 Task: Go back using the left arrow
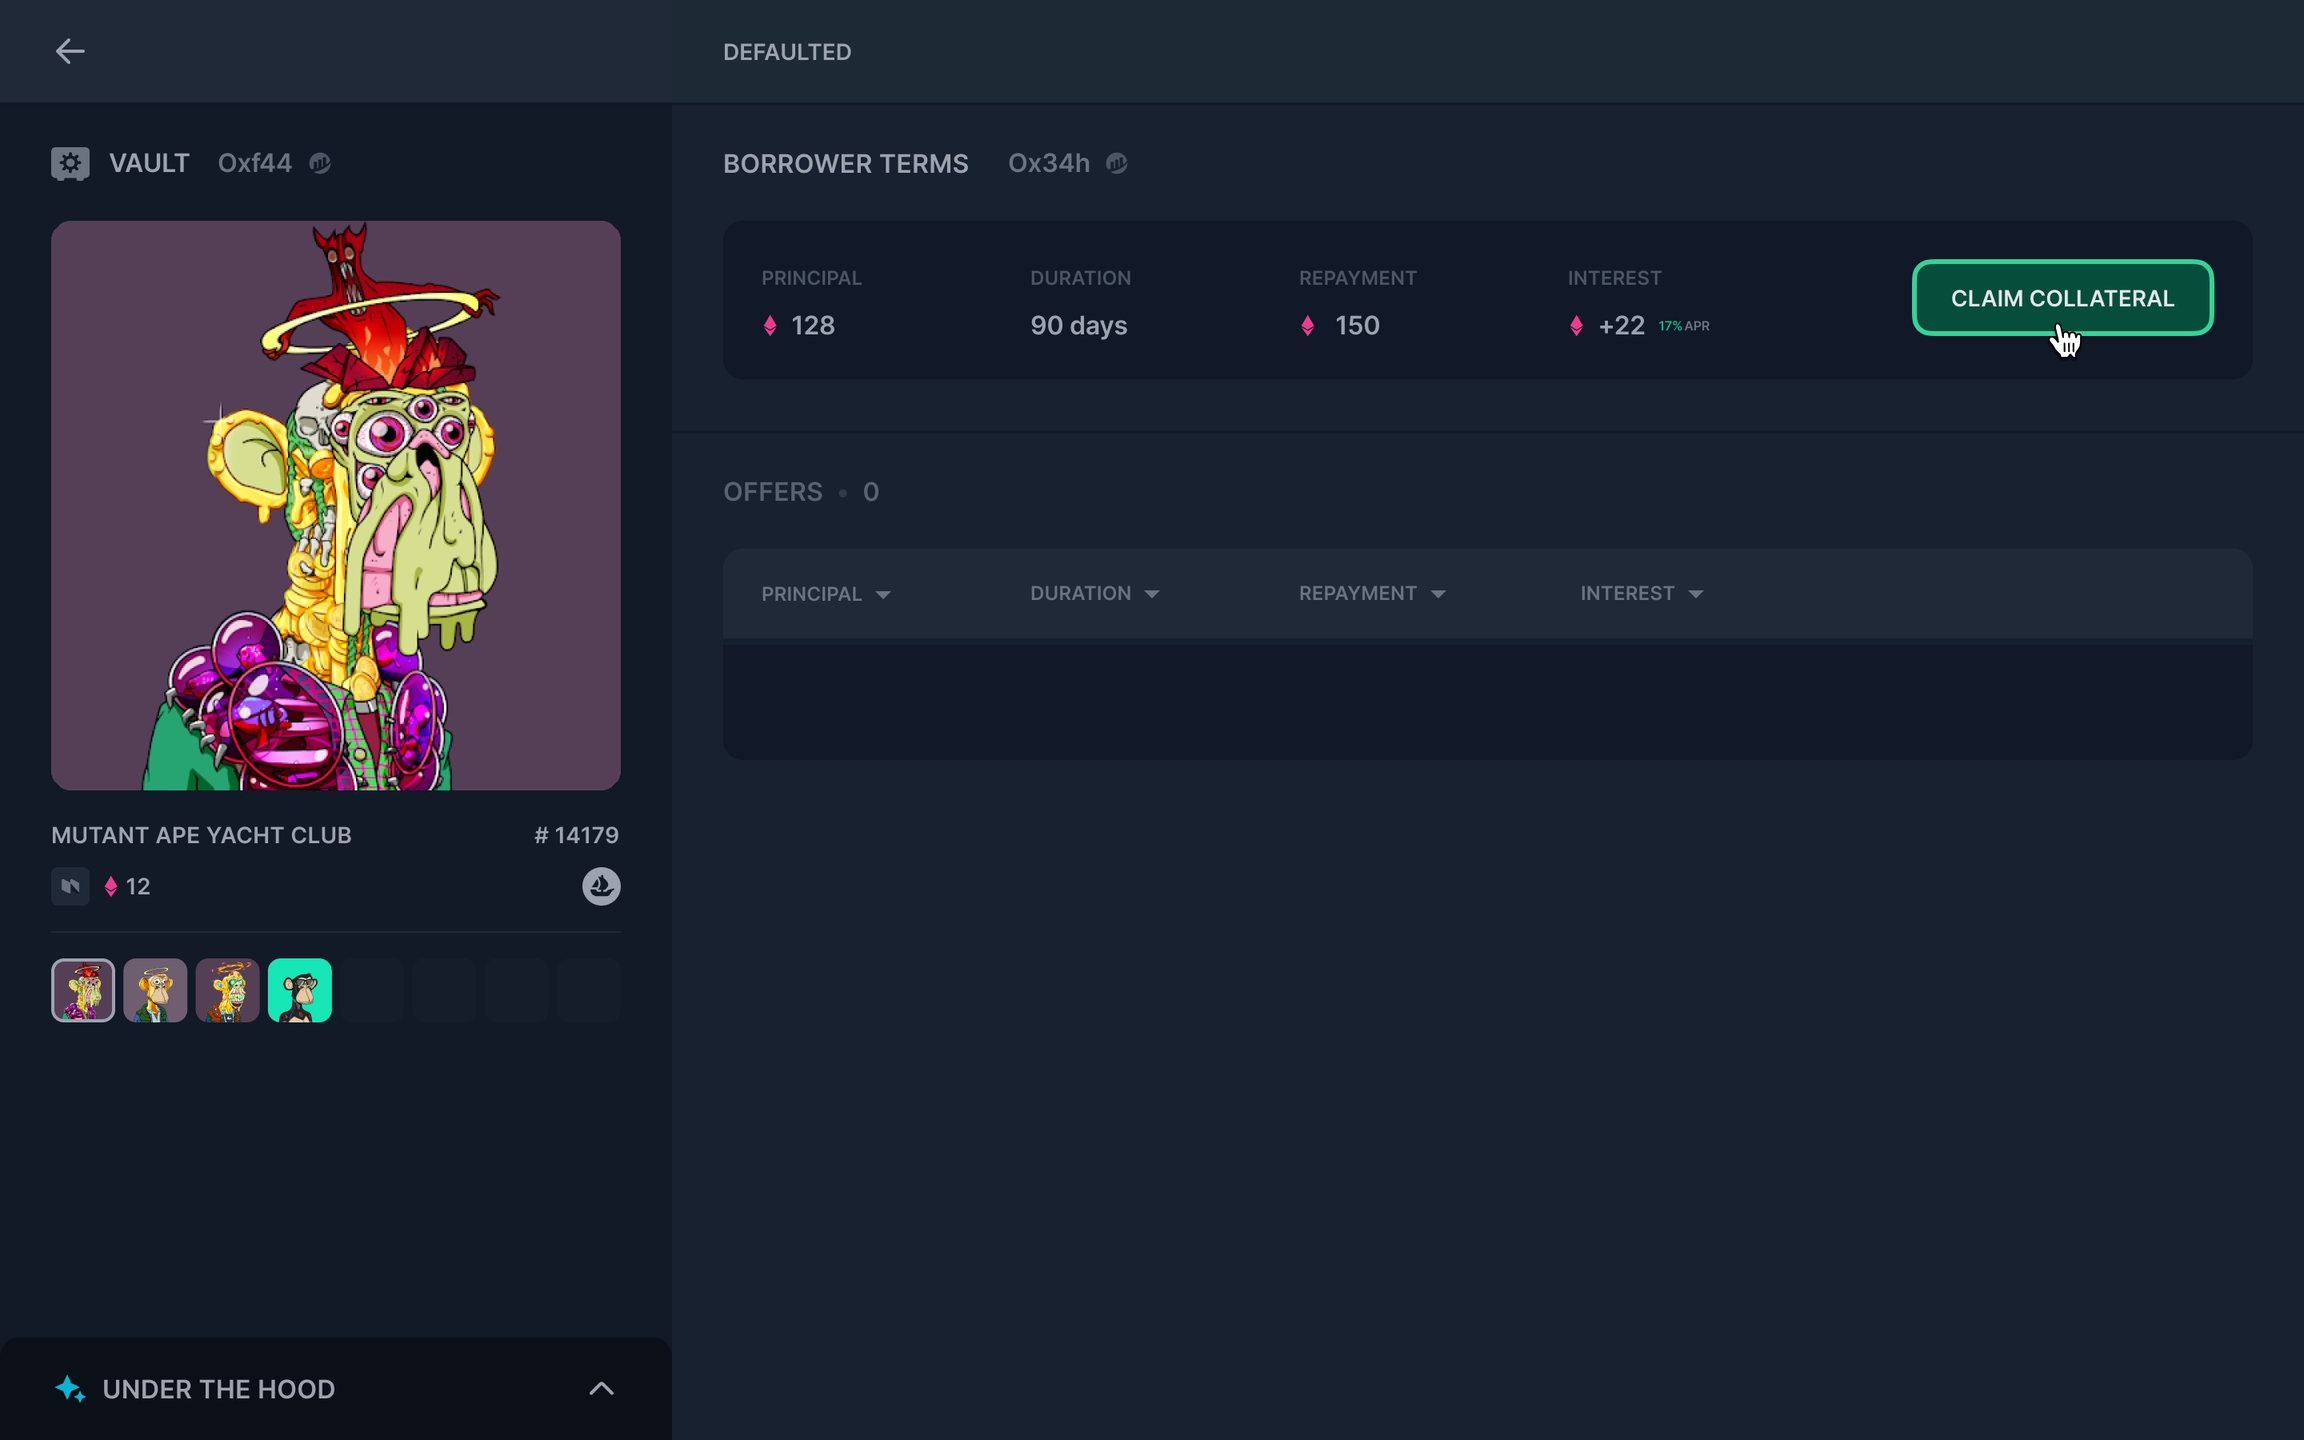point(69,51)
